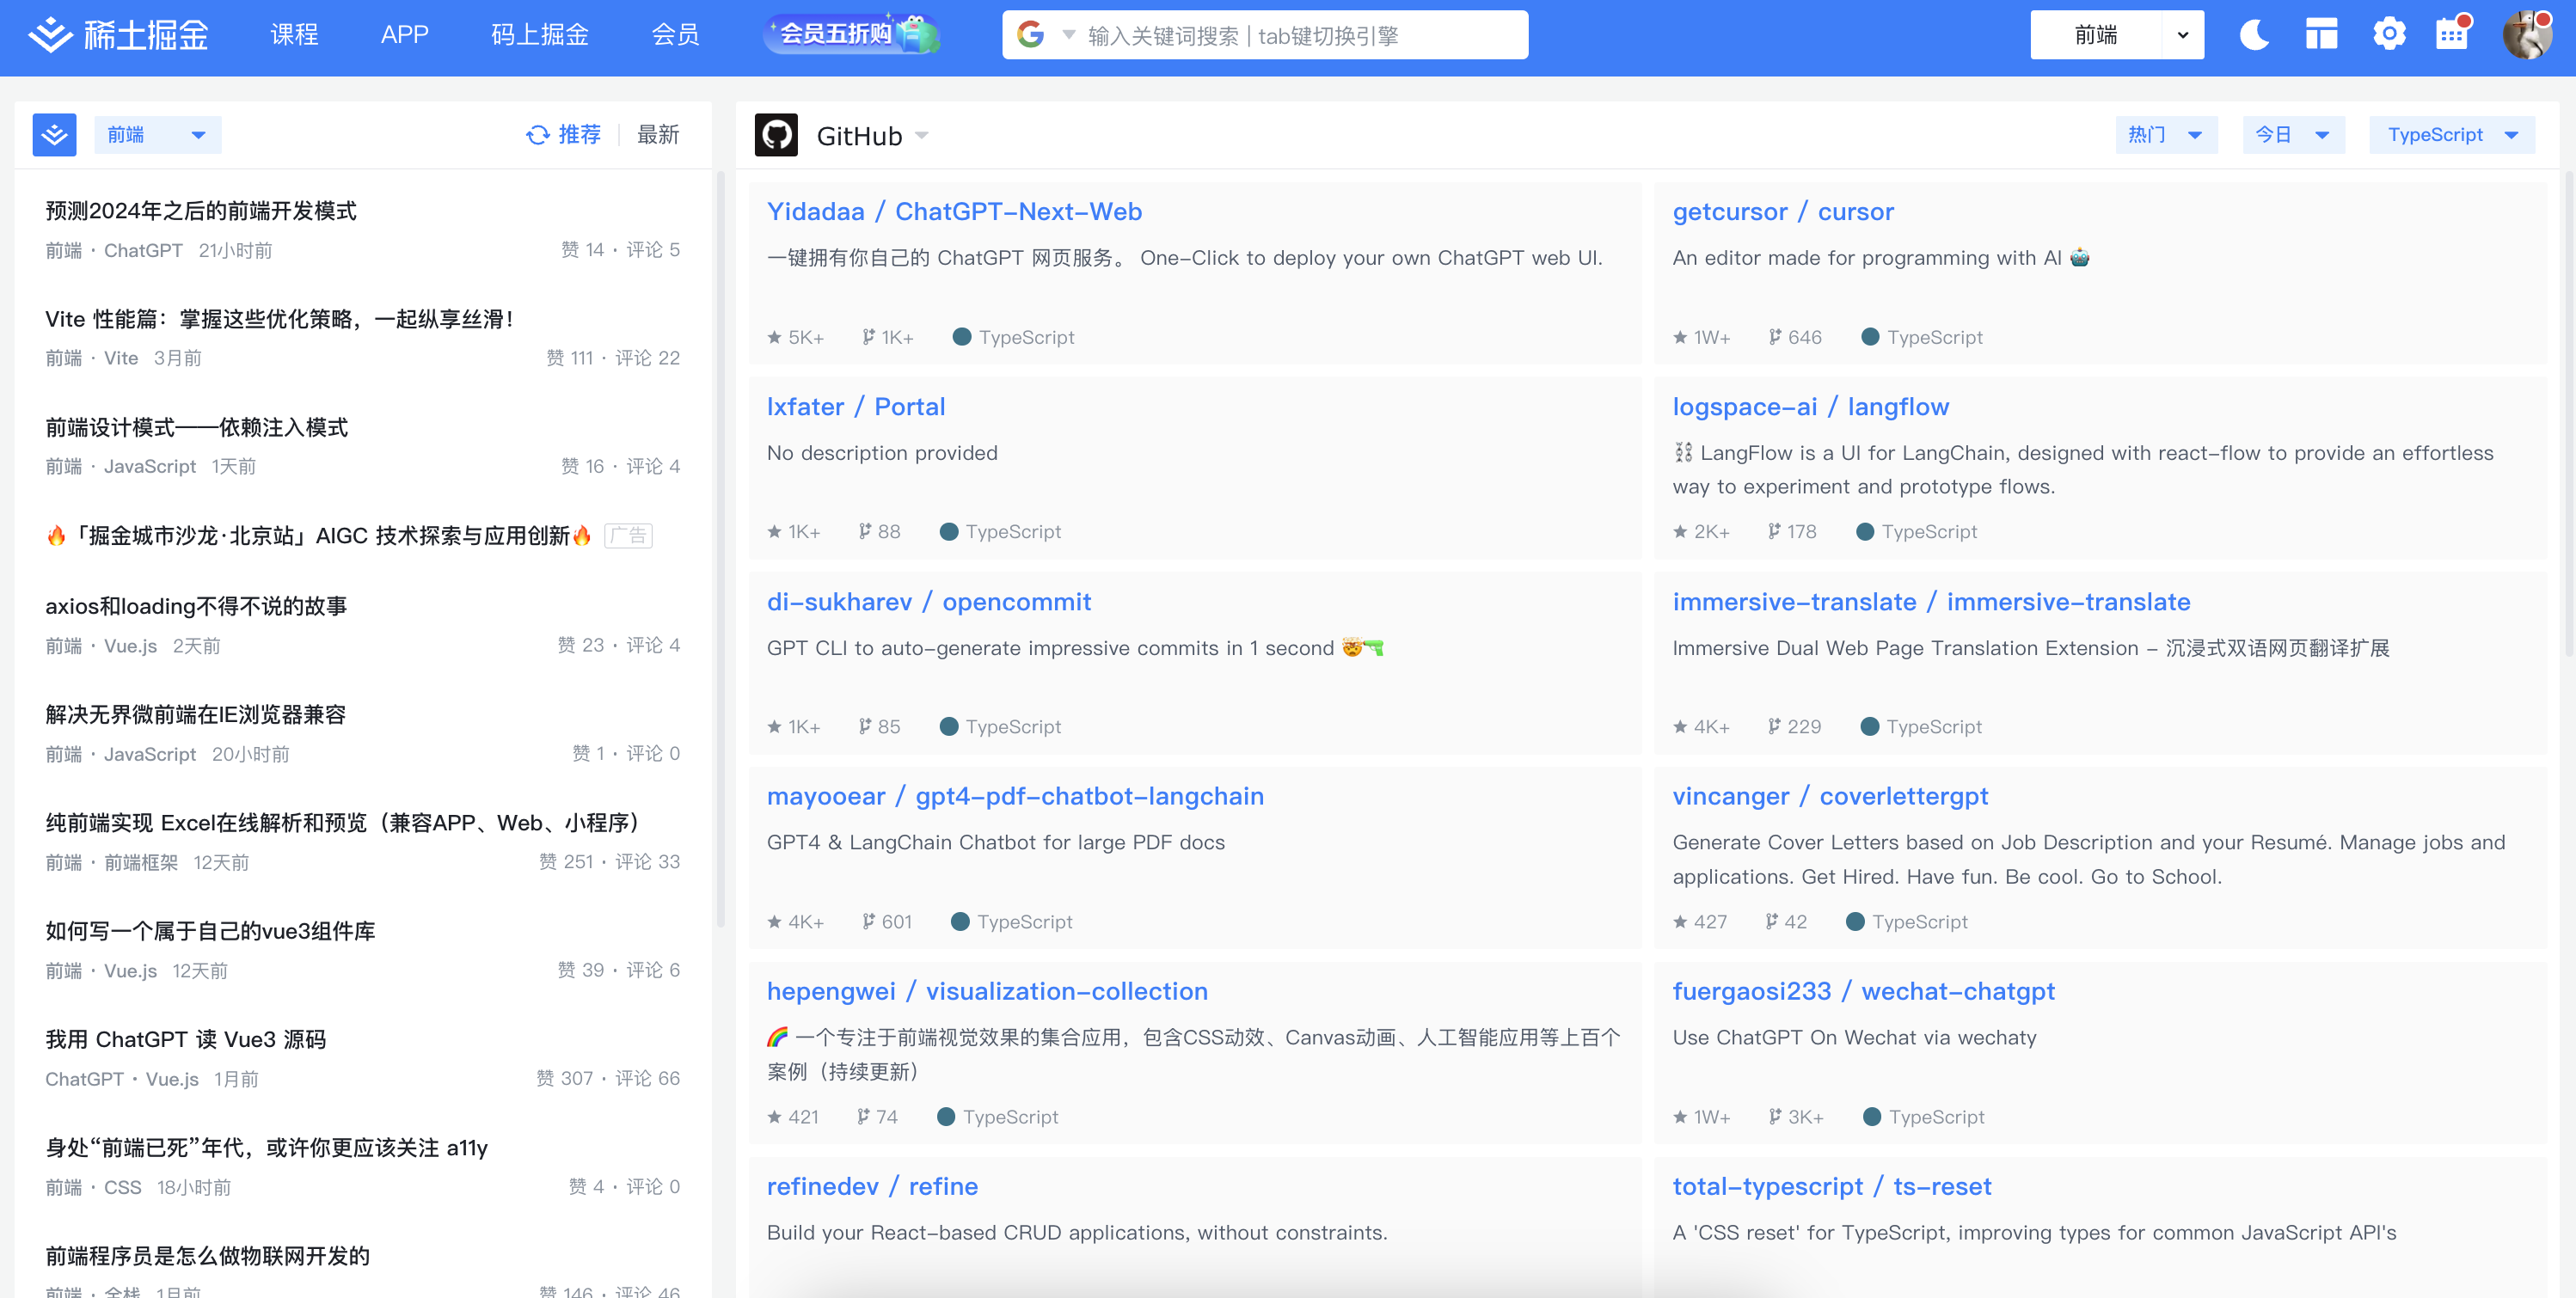Open the 热门 sort dropdown
This screenshot has height=1298, width=2576.
click(x=2165, y=135)
